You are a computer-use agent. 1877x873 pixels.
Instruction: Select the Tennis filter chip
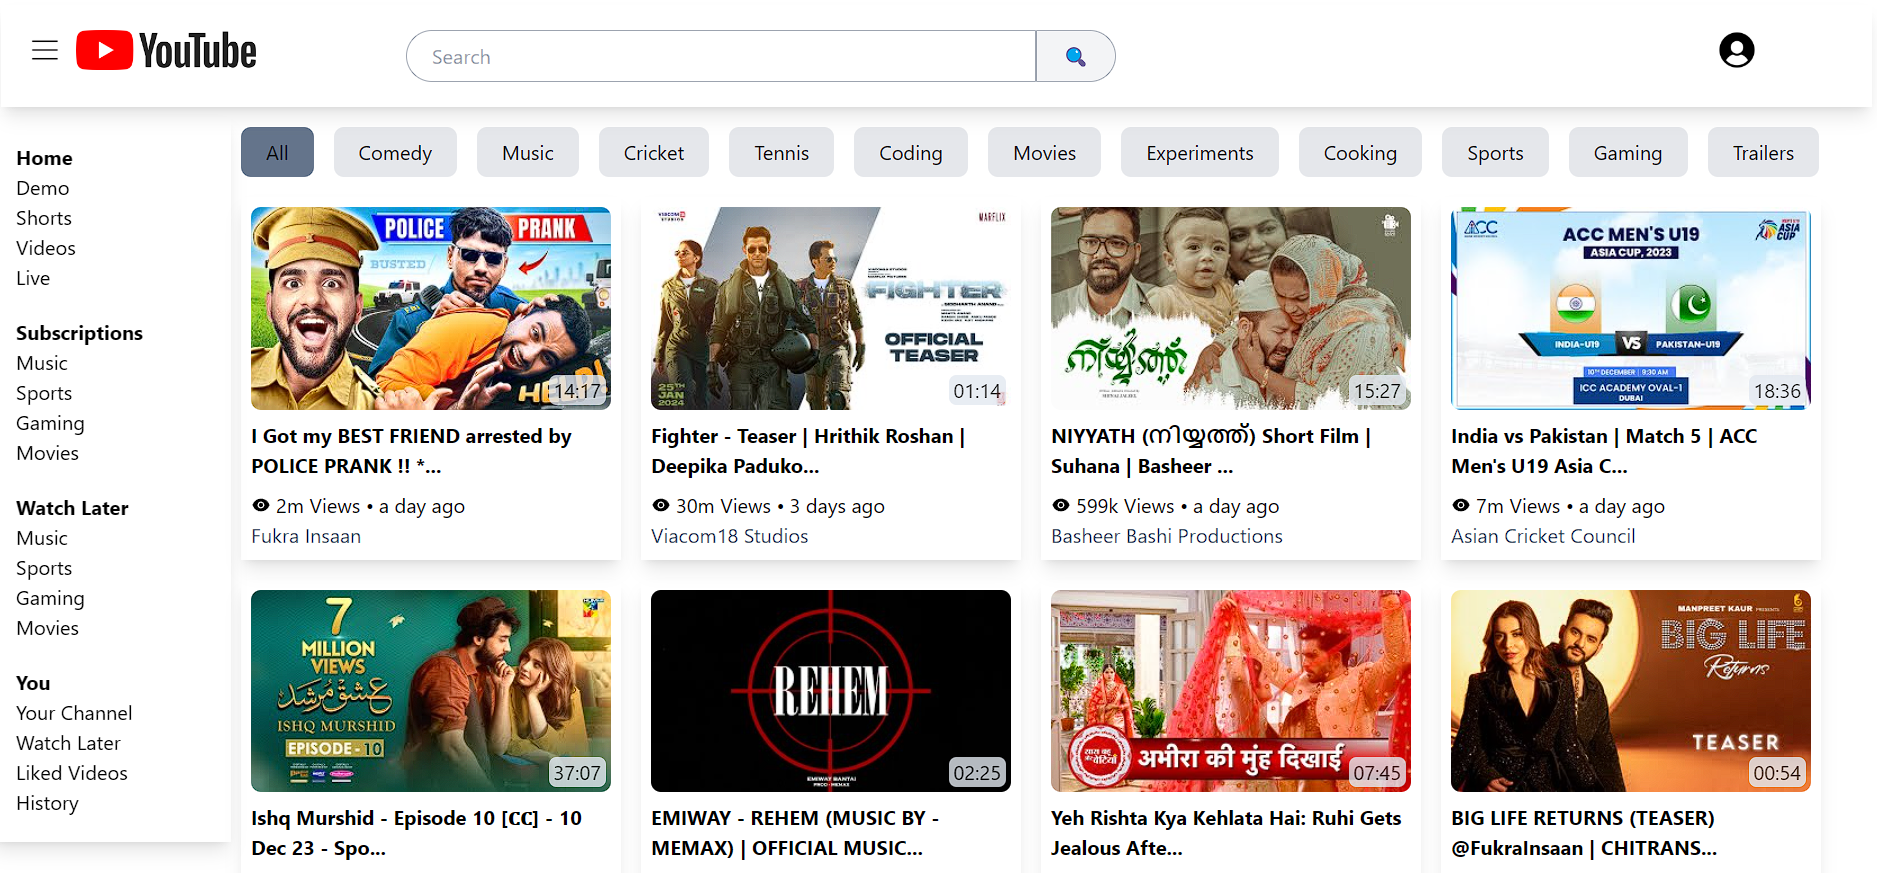point(781,152)
